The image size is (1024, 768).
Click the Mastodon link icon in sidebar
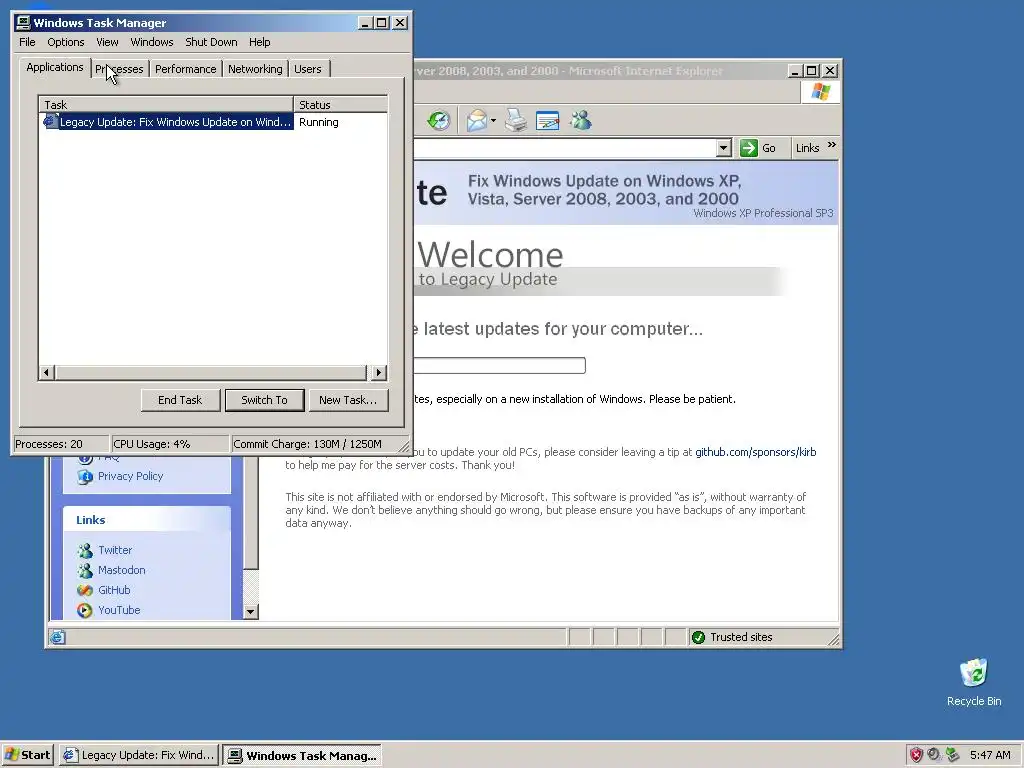click(85, 570)
